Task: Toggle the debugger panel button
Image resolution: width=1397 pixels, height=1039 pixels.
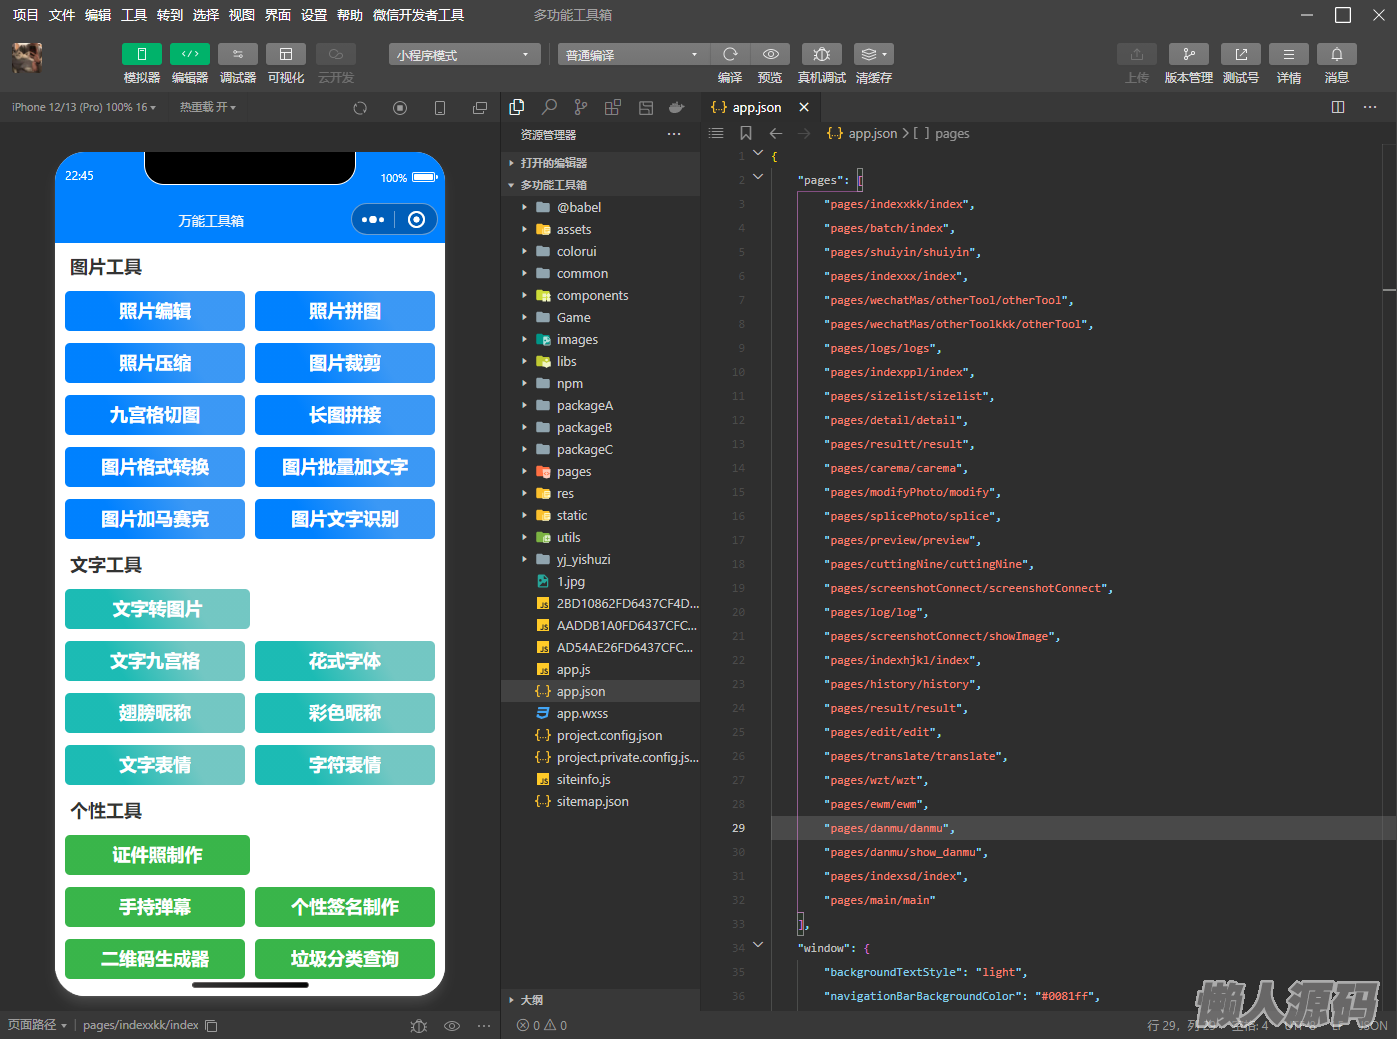Action: pos(238,54)
